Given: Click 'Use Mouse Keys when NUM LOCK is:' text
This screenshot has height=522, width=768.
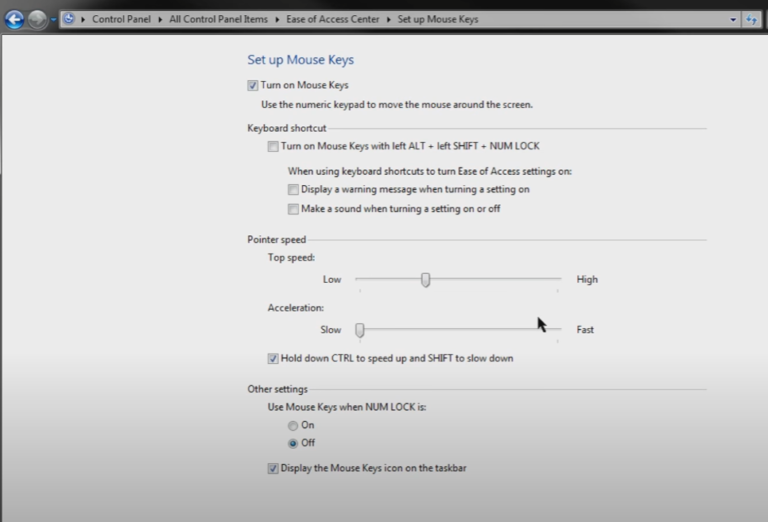Looking at the screenshot, I should (x=347, y=407).
